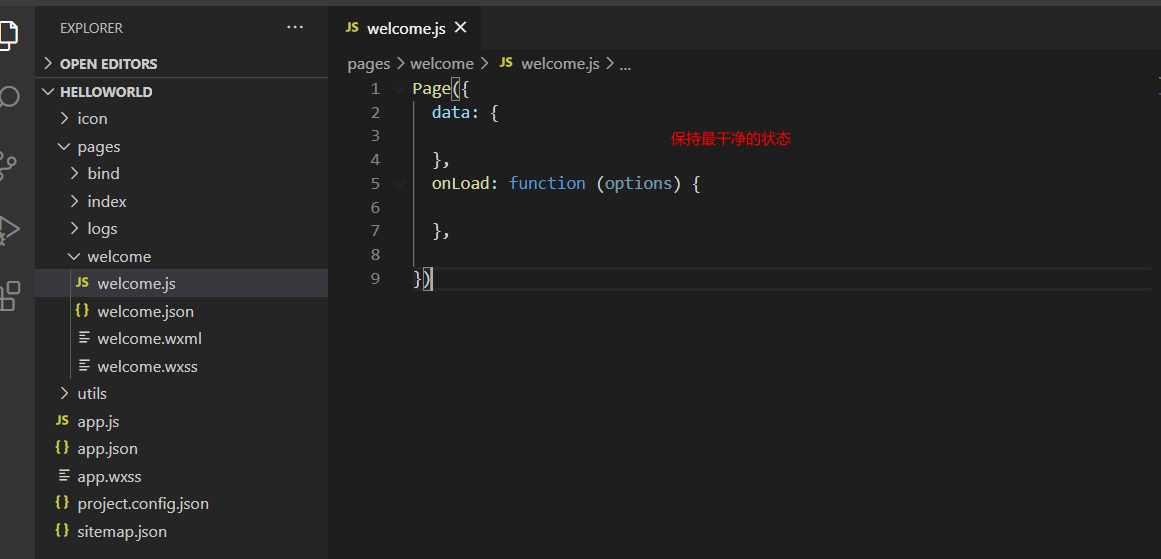Open the Extensions view
The height and width of the screenshot is (559, 1161).
click(x=8, y=295)
